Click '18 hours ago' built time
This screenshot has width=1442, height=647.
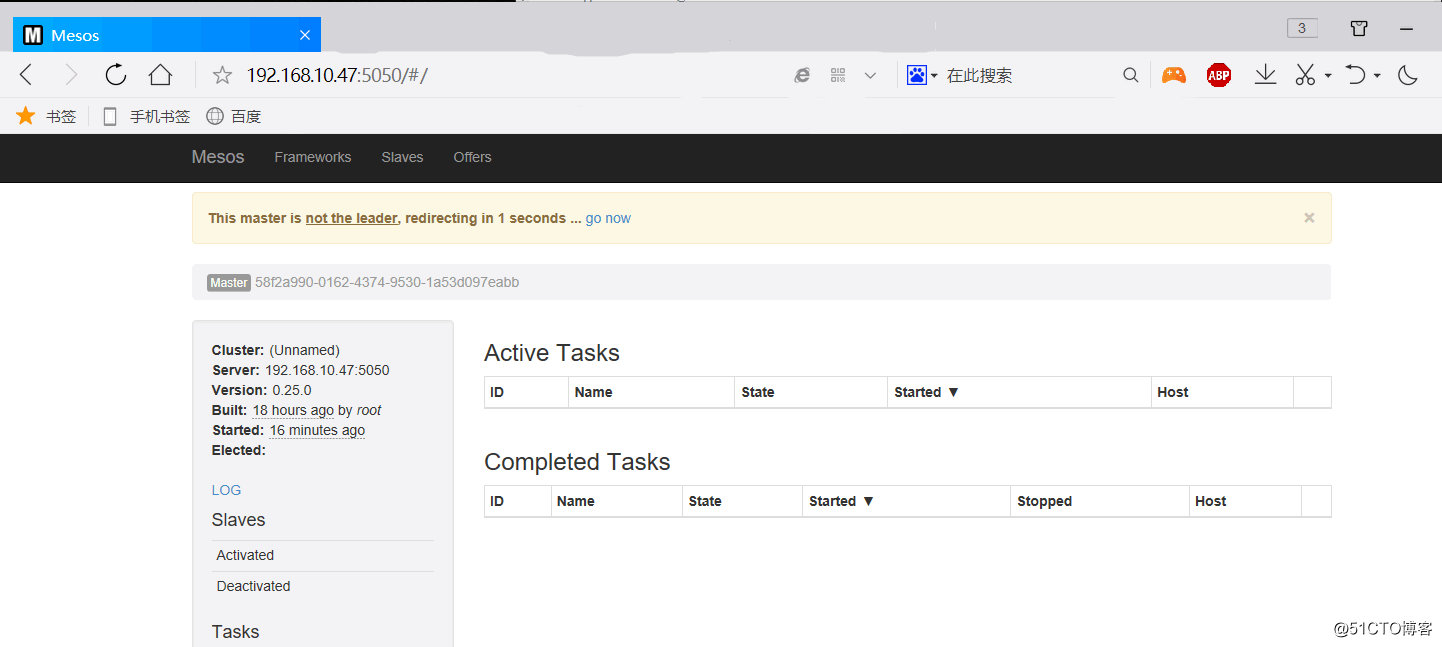tap(293, 410)
